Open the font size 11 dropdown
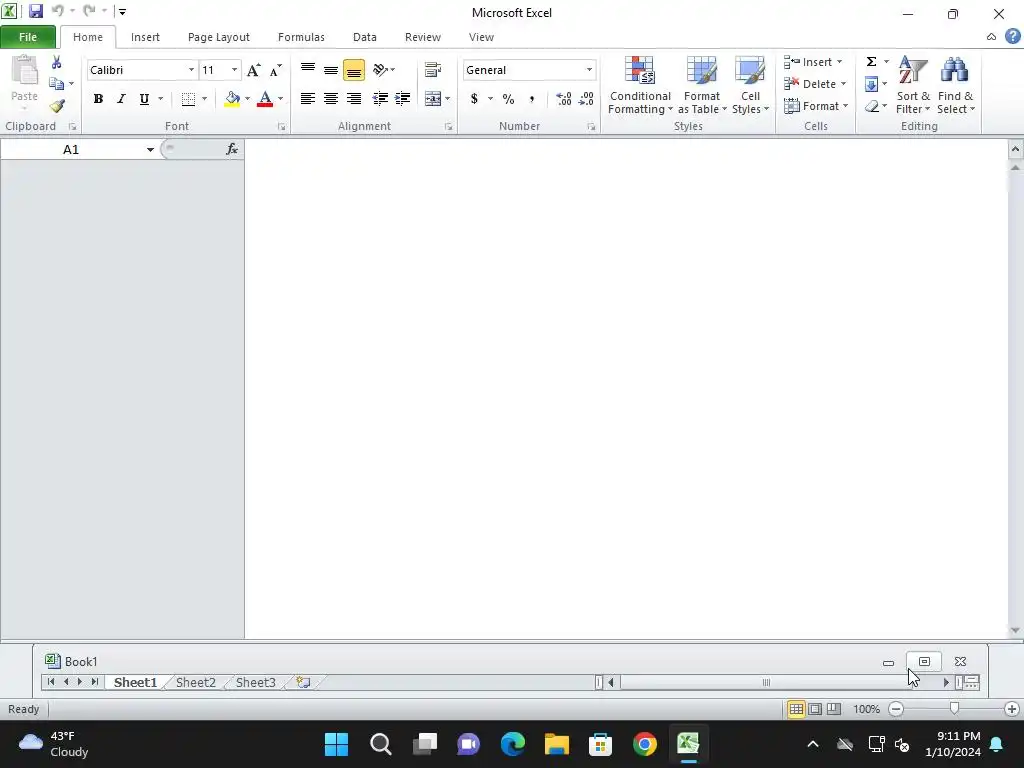The height and width of the screenshot is (768, 1024). tap(234, 70)
